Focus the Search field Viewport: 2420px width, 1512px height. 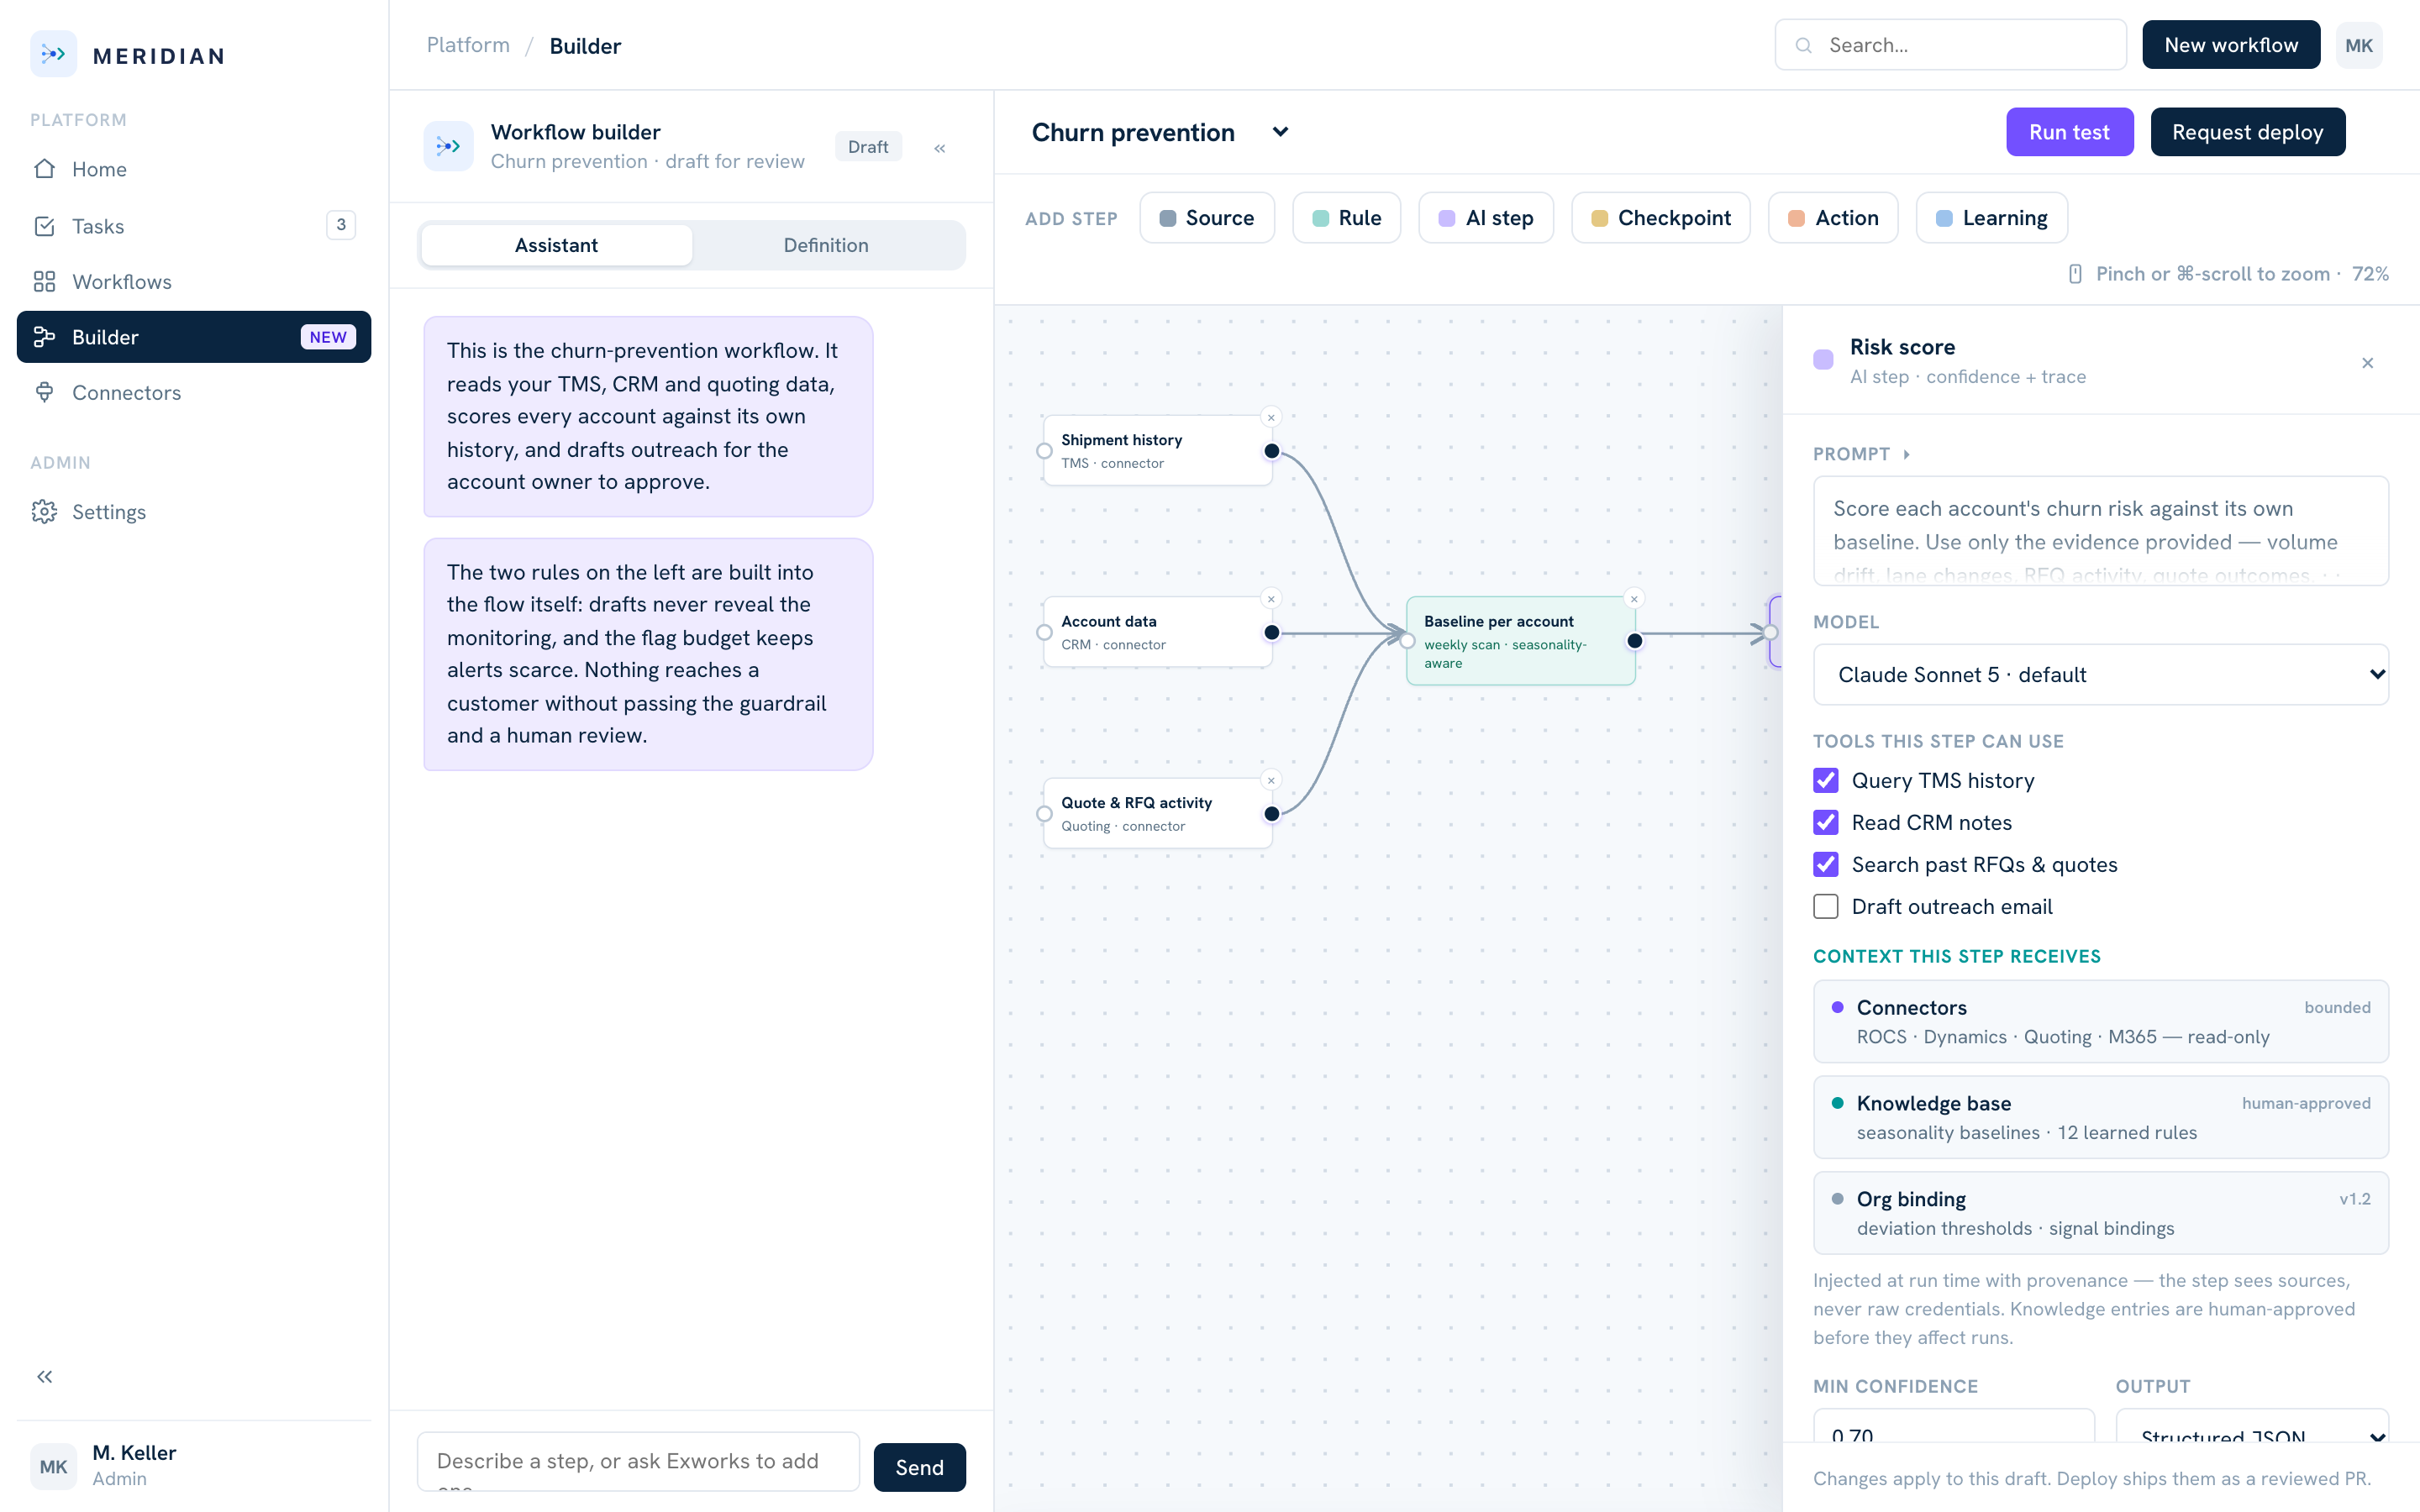point(1950,45)
